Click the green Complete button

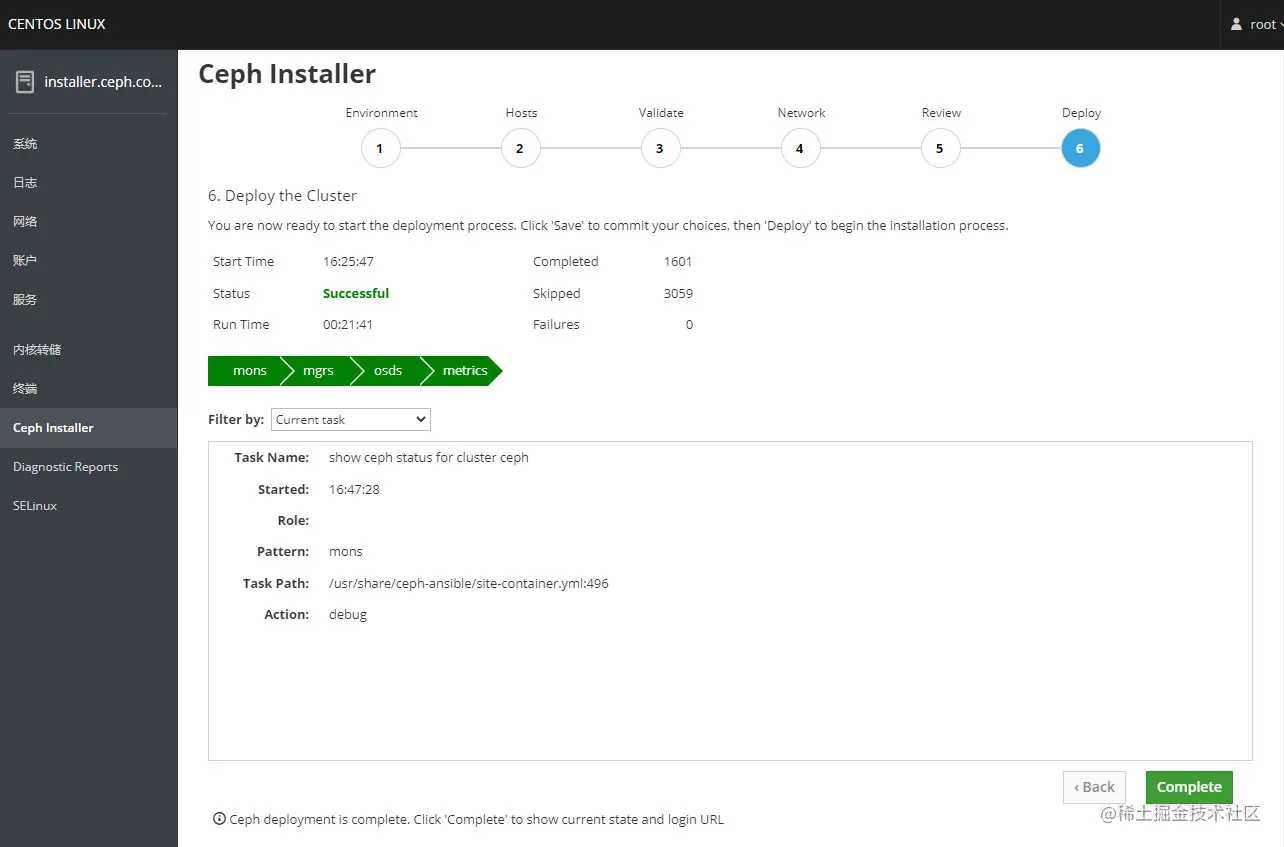click(x=1189, y=787)
